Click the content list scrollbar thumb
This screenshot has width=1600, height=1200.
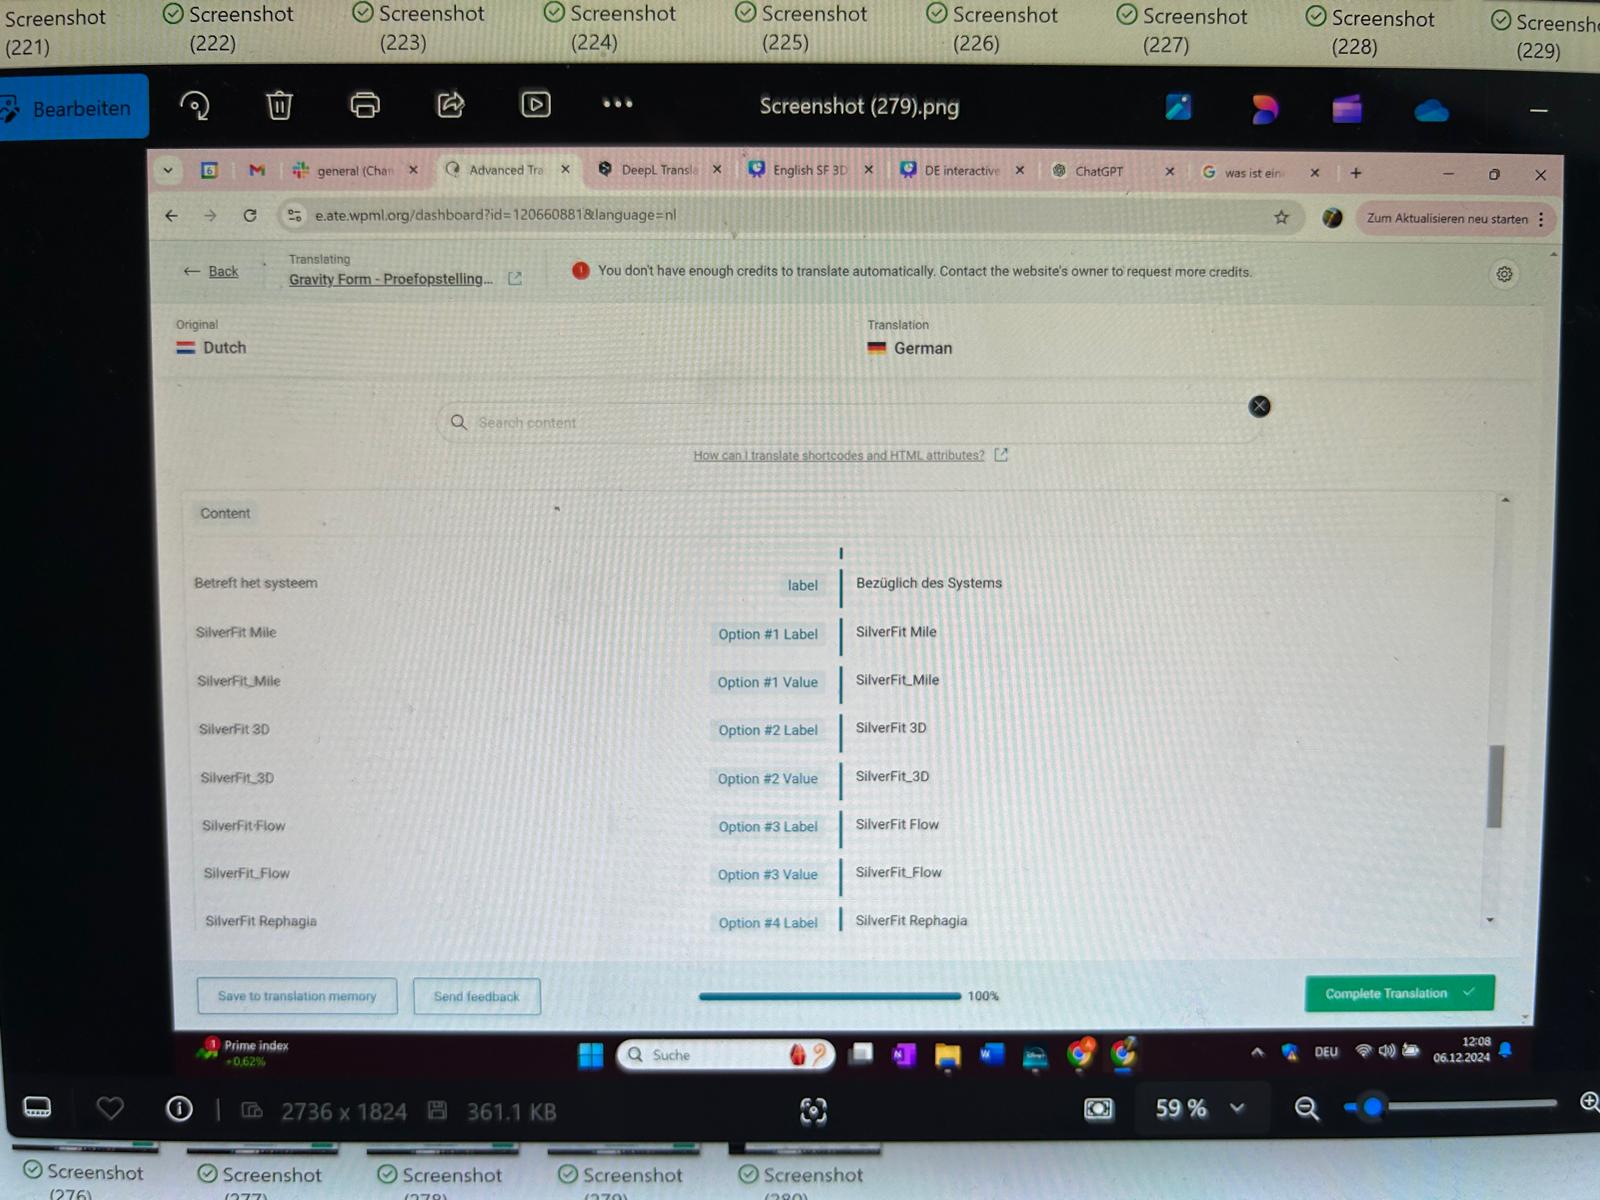point(1495,786)
